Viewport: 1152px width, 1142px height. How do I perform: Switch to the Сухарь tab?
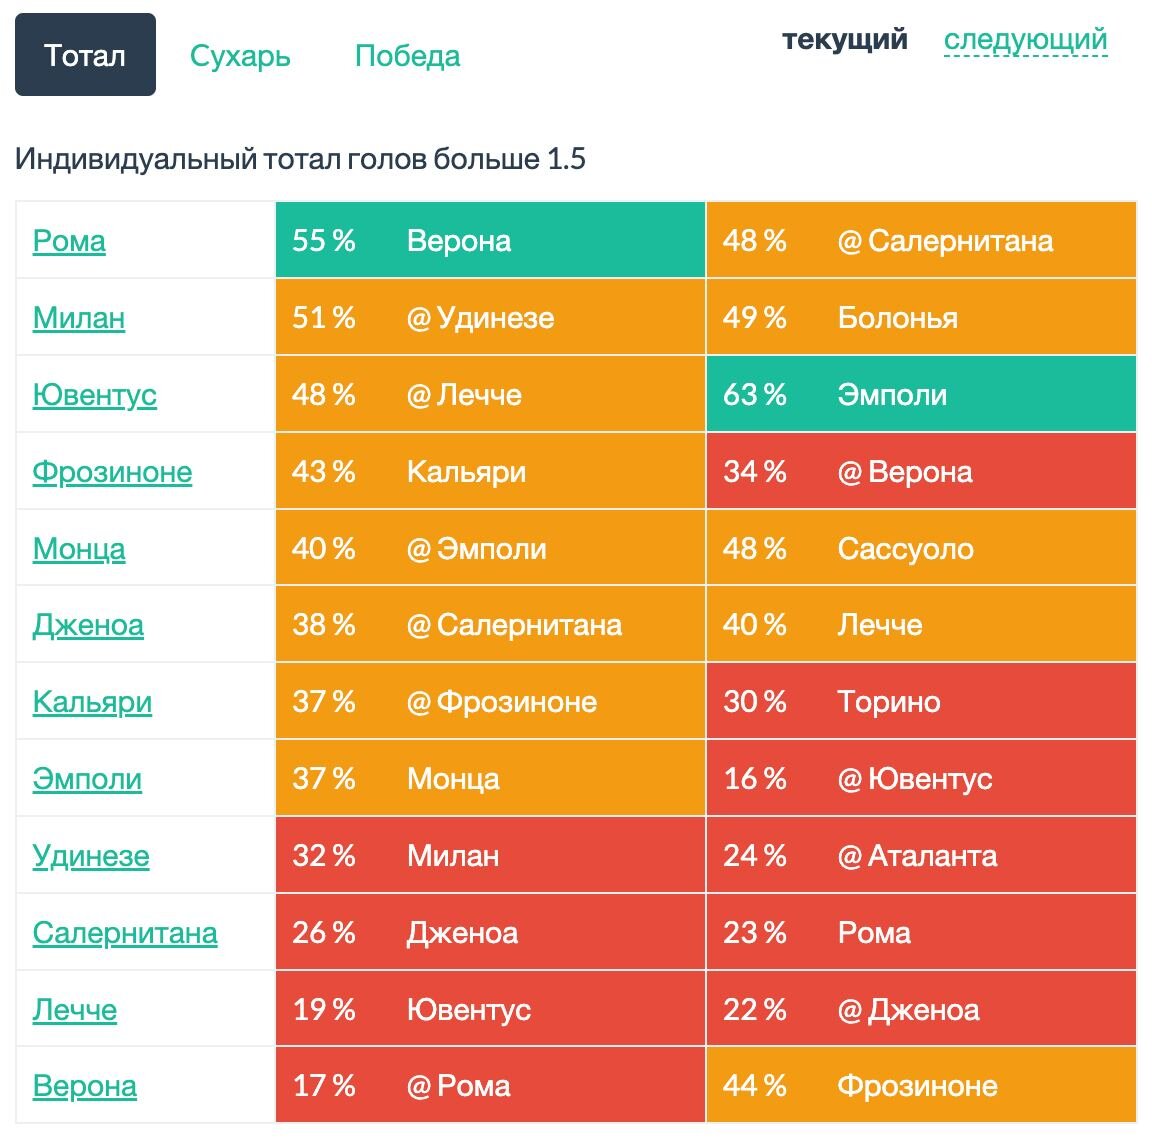click(x=240, y=57)
